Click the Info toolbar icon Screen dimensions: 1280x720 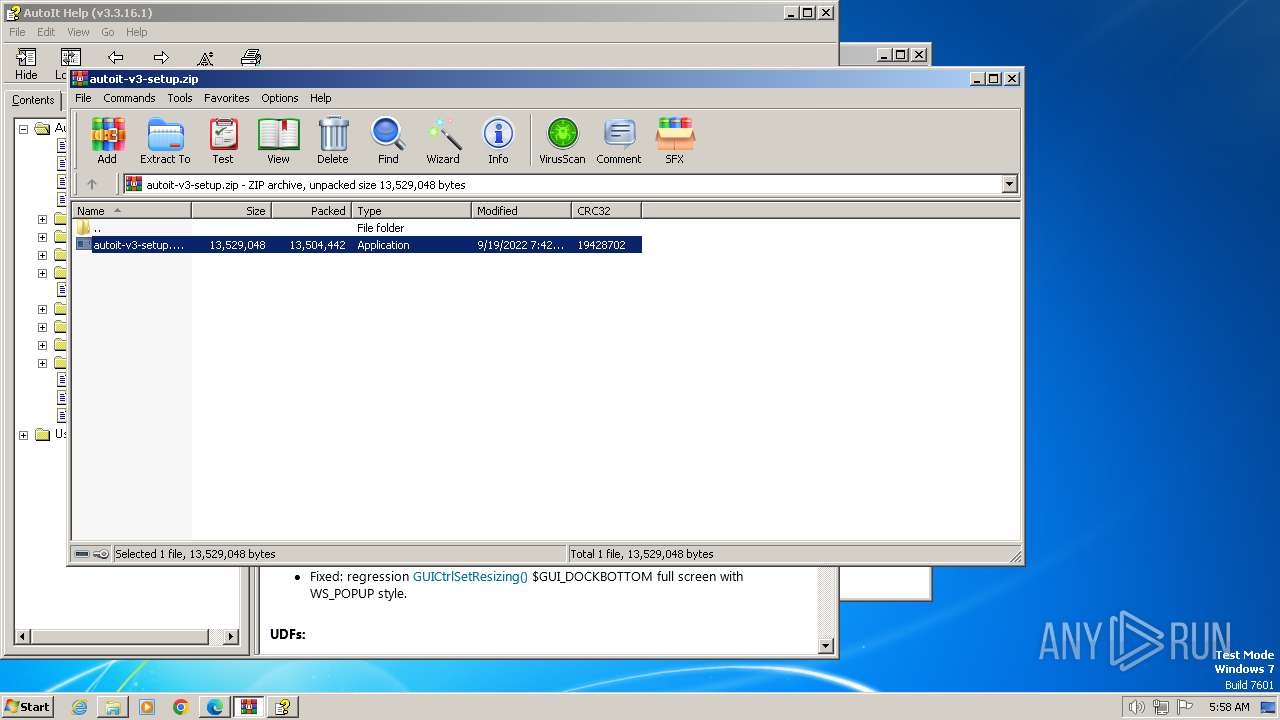[x=498, y=141]
